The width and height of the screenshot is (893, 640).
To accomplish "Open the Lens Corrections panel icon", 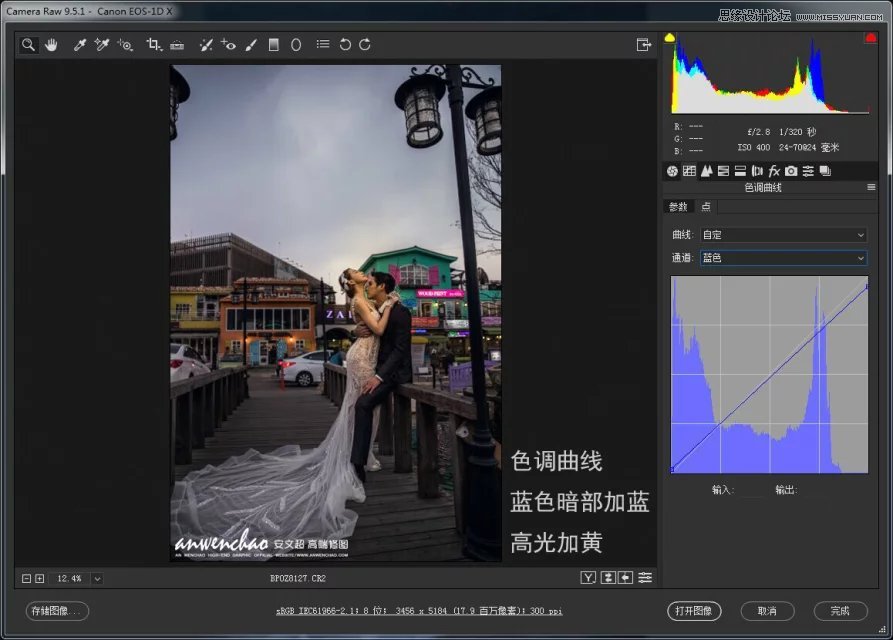I will (757, 171).
